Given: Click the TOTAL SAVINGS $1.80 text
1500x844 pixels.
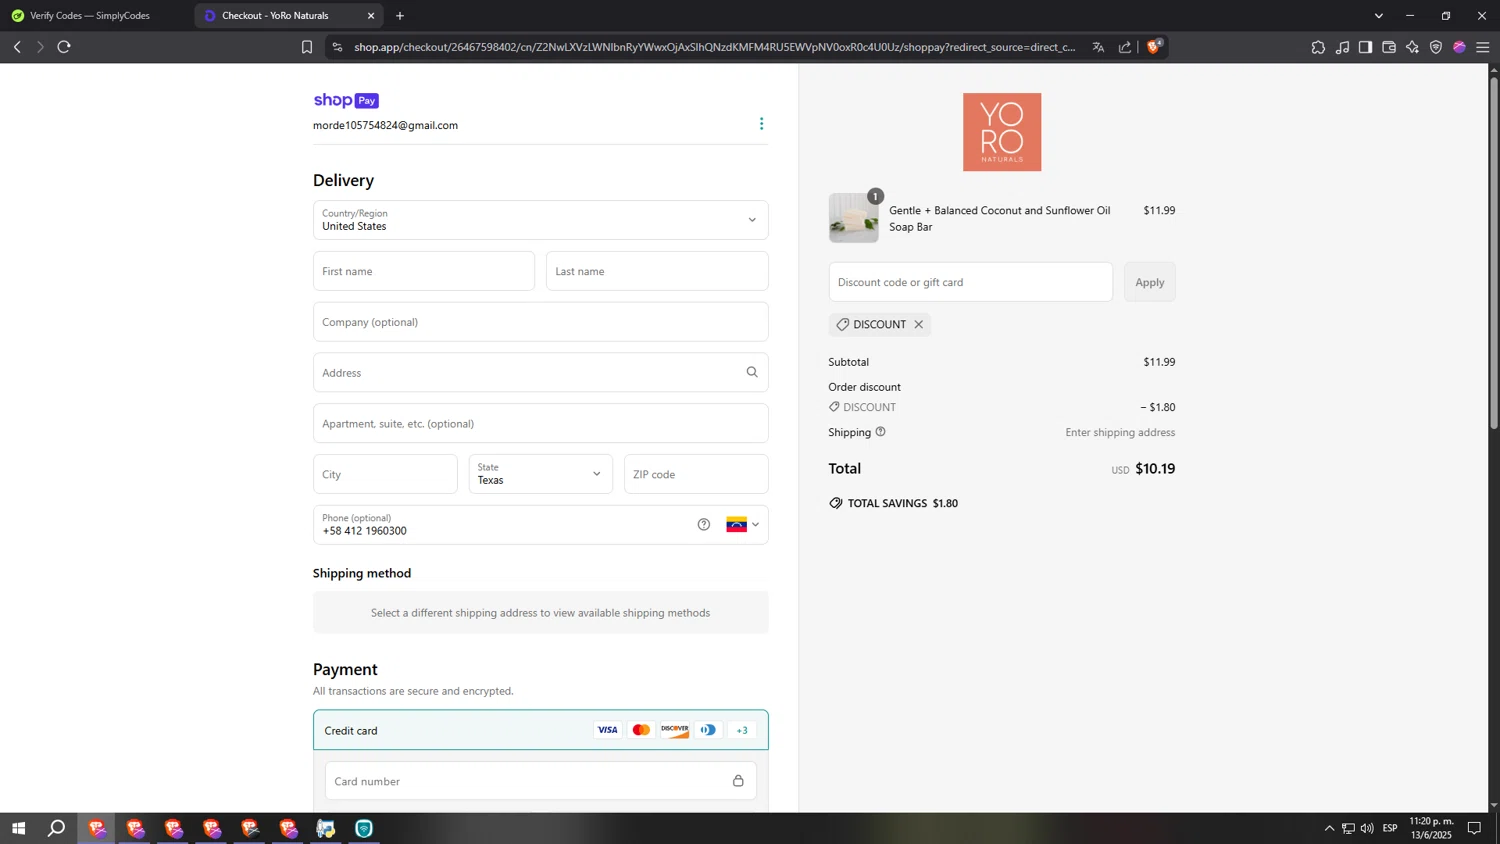Looking at the screenshot, I should (x=903, y=503).
